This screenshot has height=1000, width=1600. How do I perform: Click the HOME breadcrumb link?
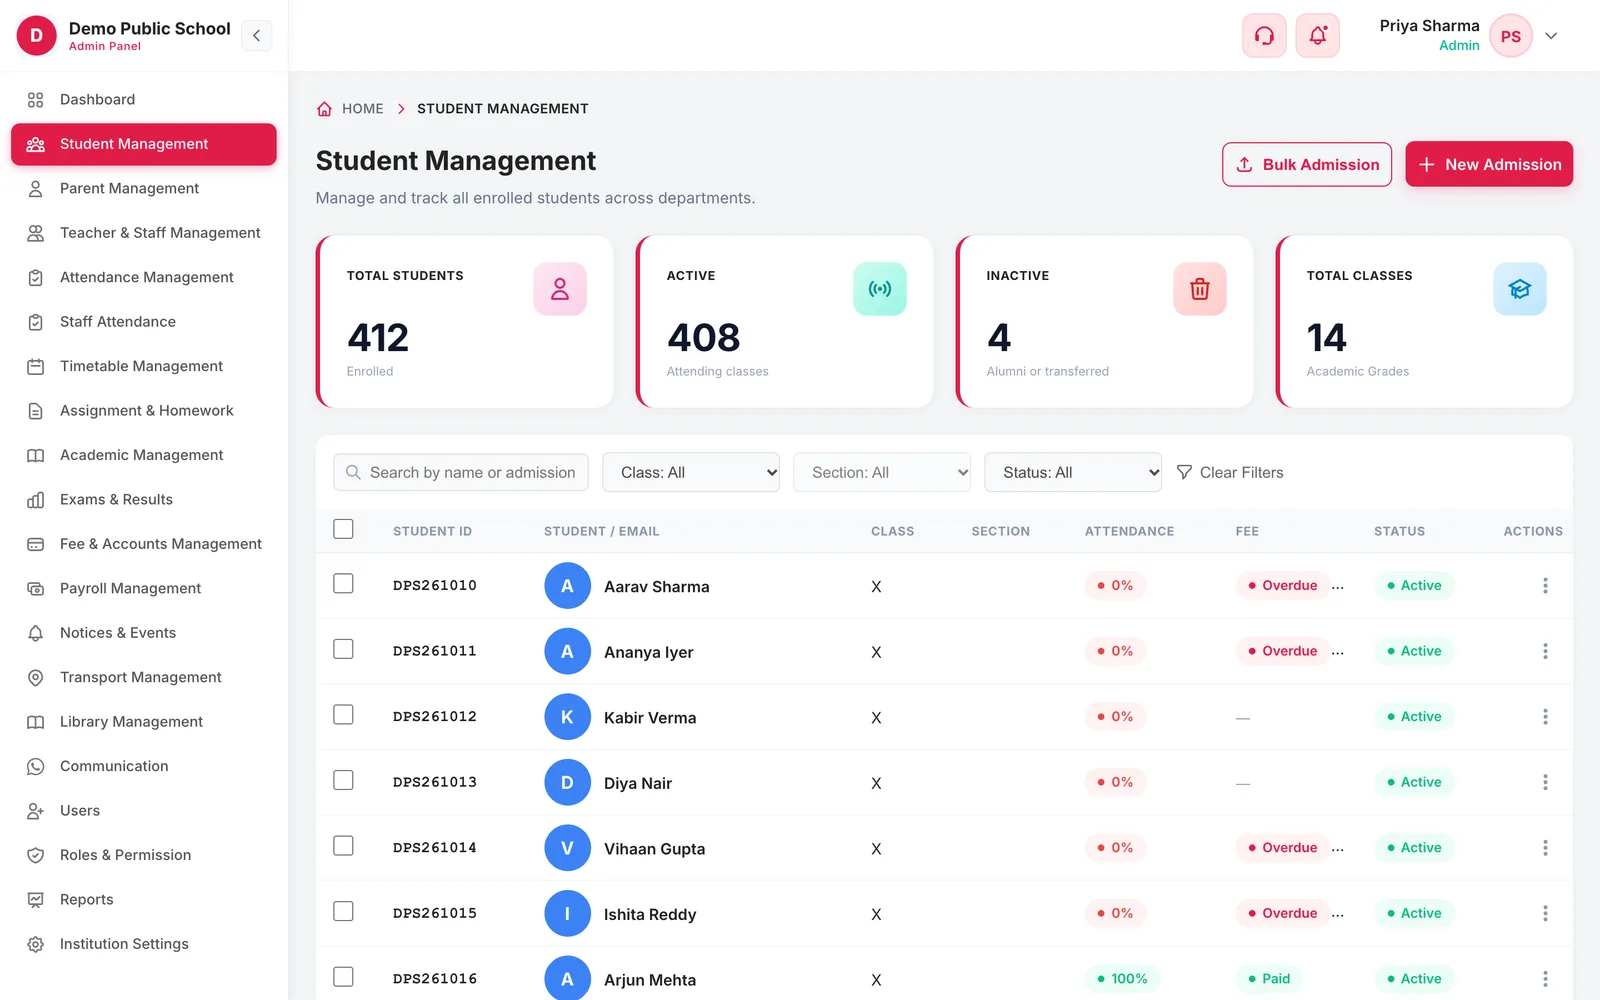363,109
